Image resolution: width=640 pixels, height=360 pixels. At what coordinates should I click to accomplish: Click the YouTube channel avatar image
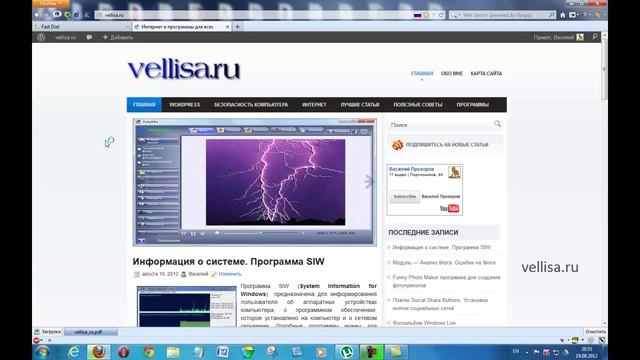click(454, 172)
